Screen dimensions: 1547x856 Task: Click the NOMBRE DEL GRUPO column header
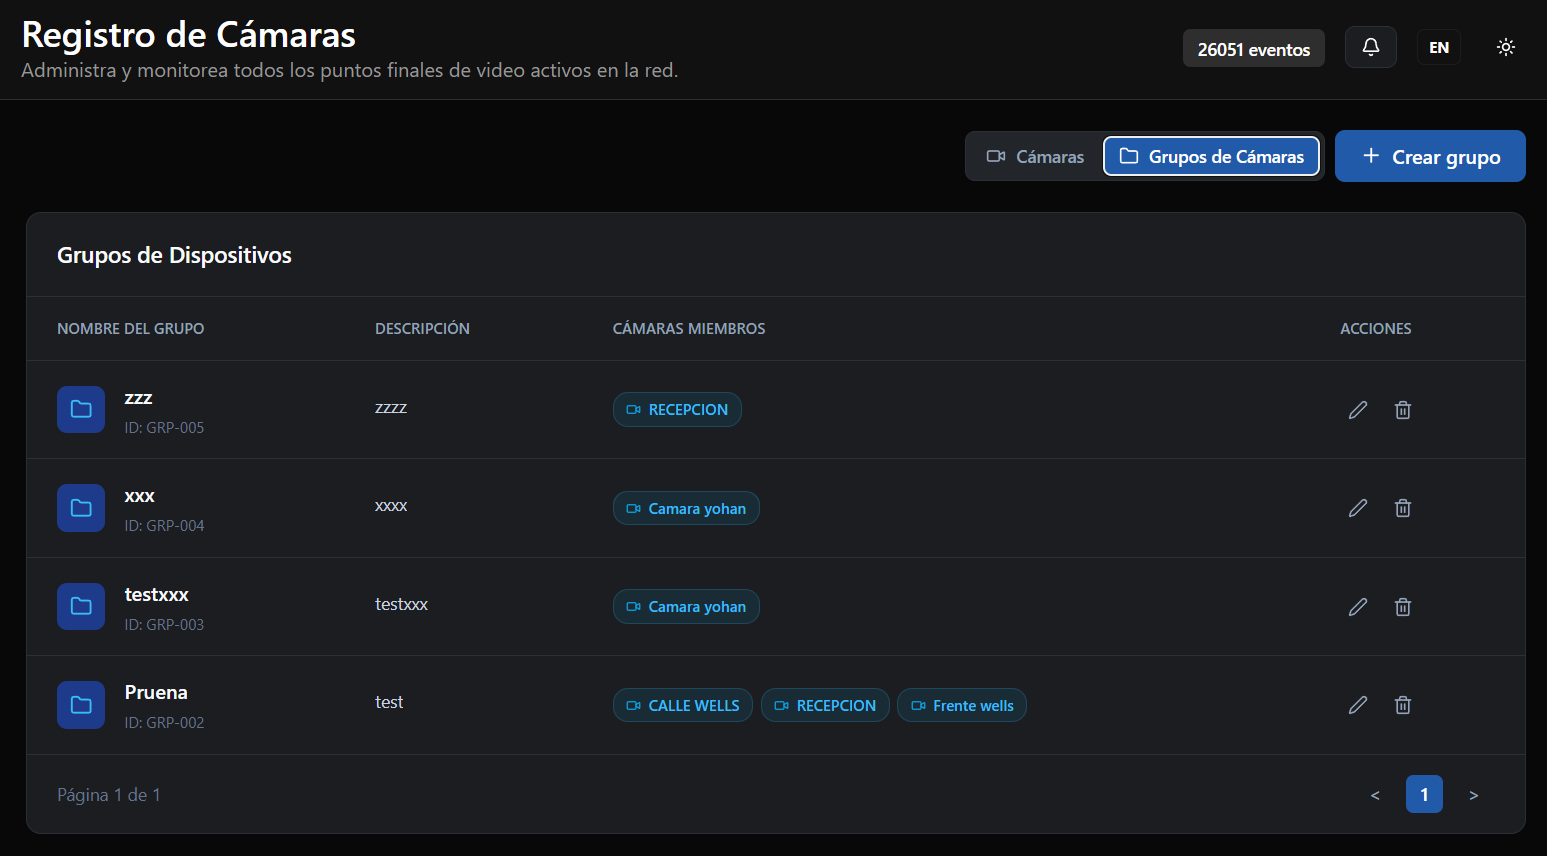[x=131, y=328]
